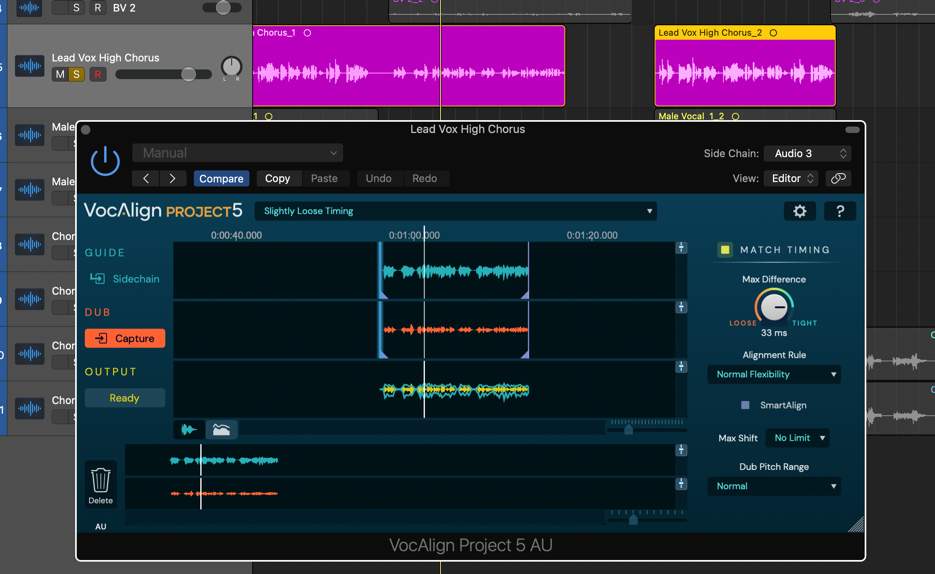Select the pitch contour view icon
This screenshot has width=935, height=574.
pyautogui.click(x=221, y=429)
